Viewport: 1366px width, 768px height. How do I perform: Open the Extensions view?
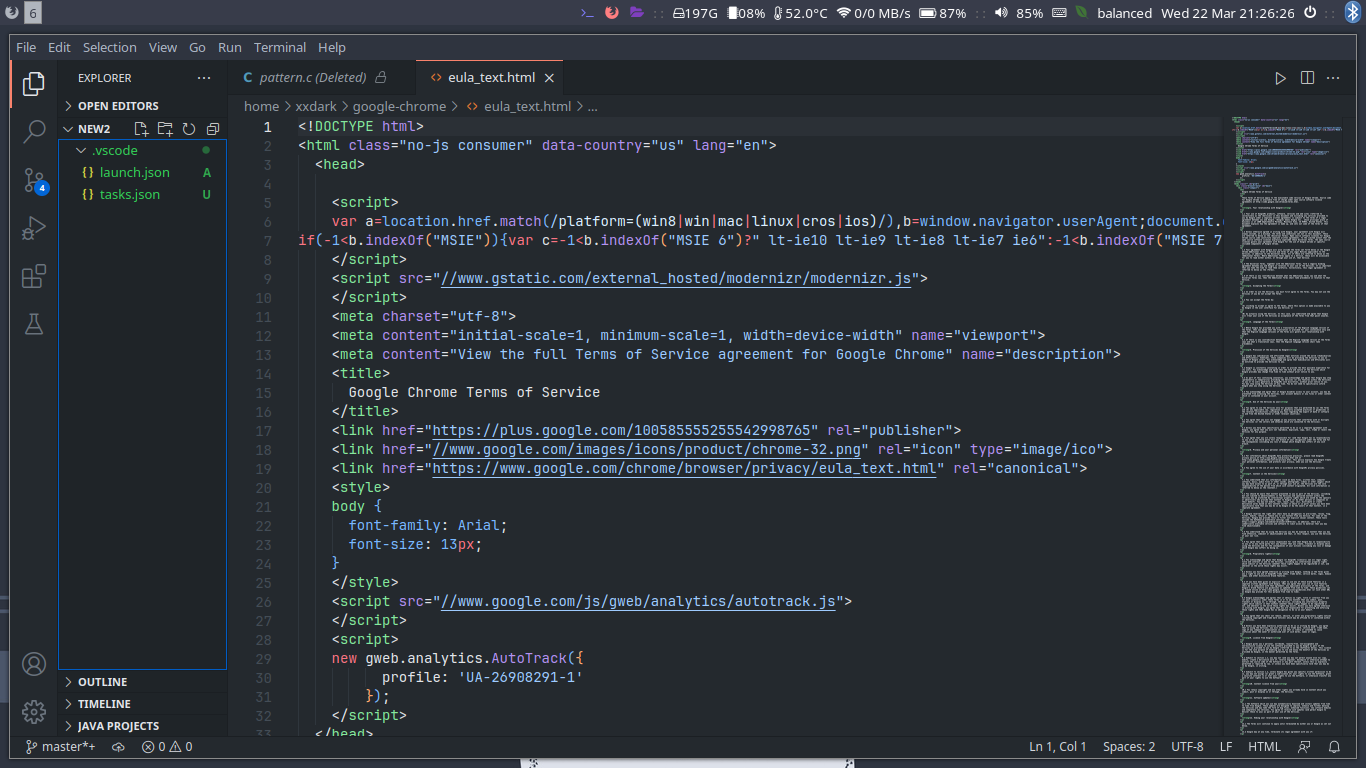point(34,276)
